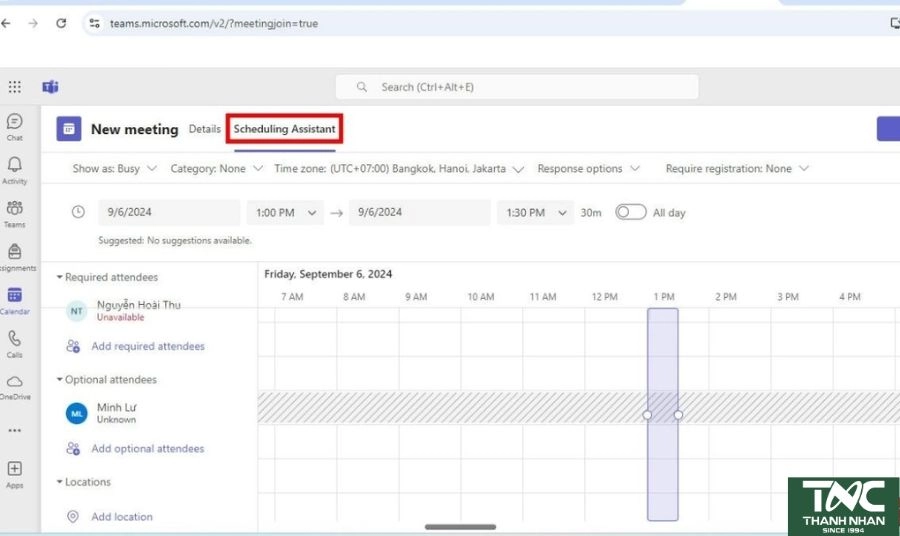
Task: Open the Response options dropdown
Action: pos(588,169)
